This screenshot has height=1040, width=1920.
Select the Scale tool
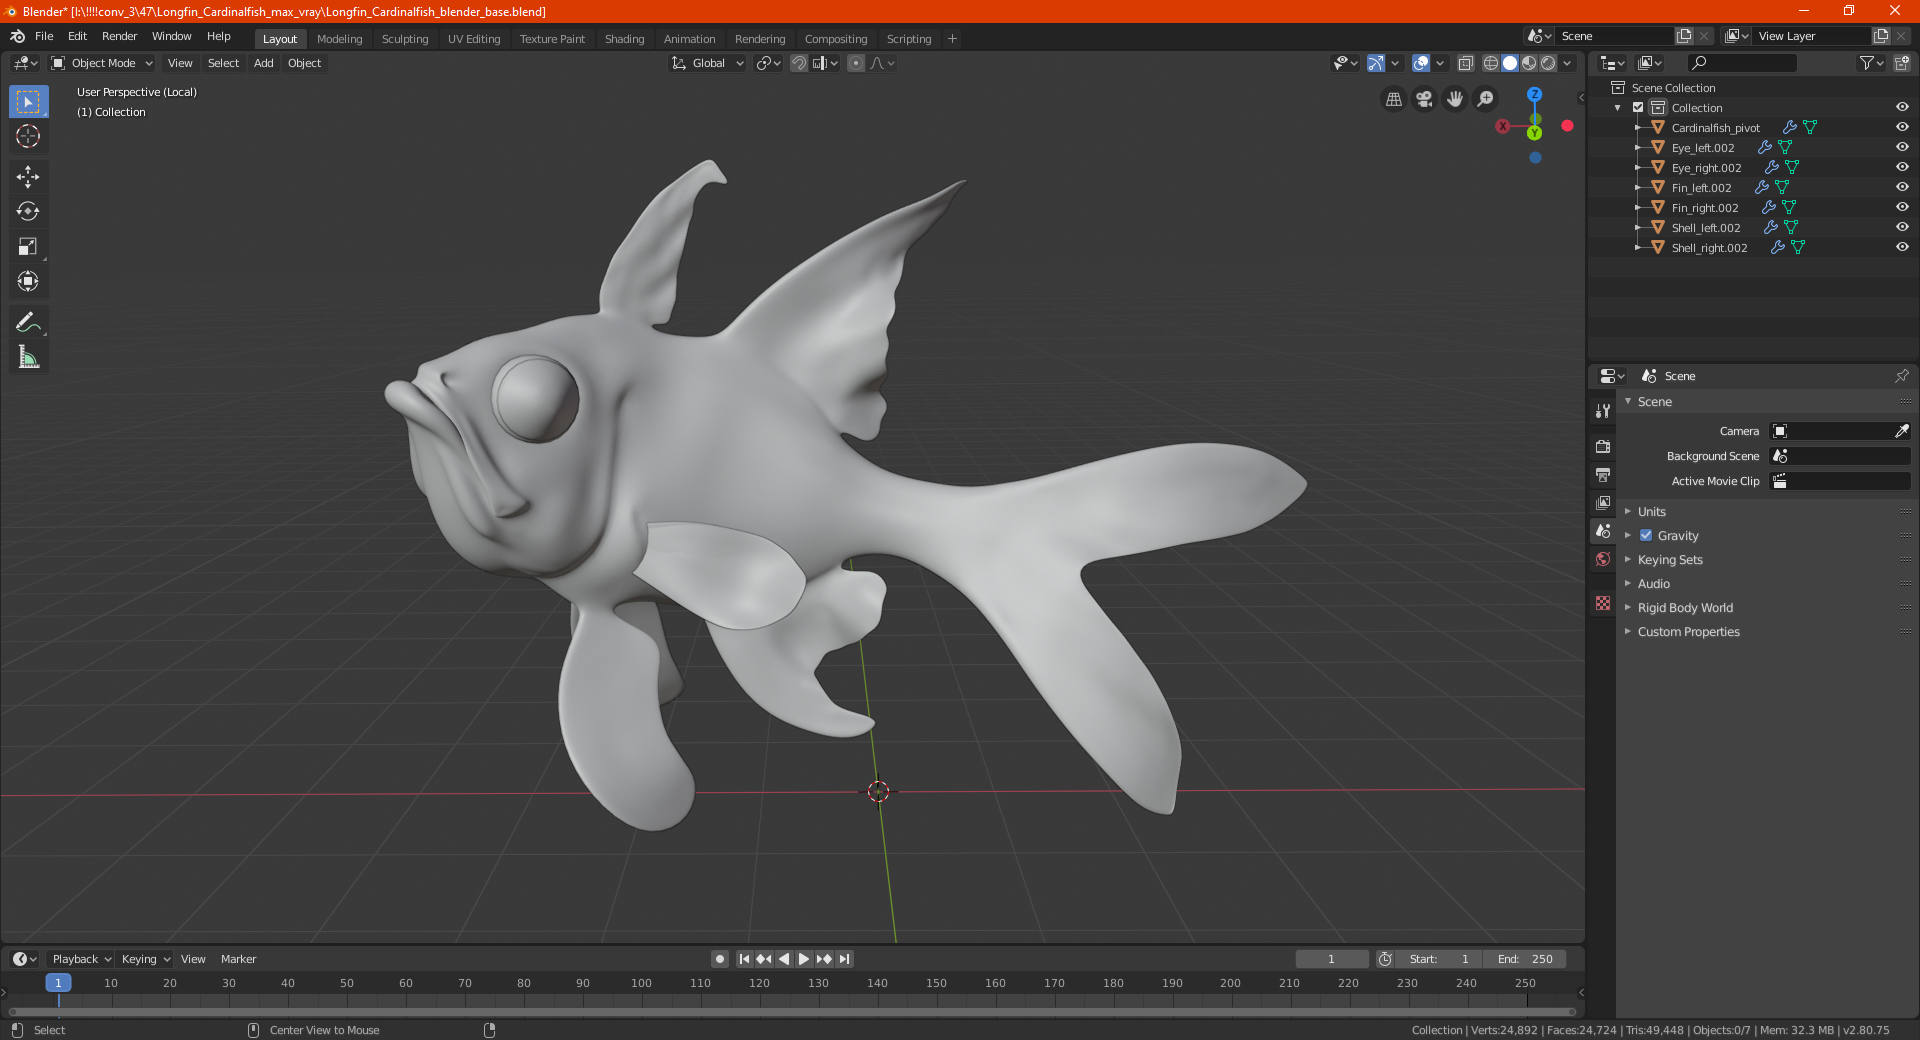[x=28, y=246]
